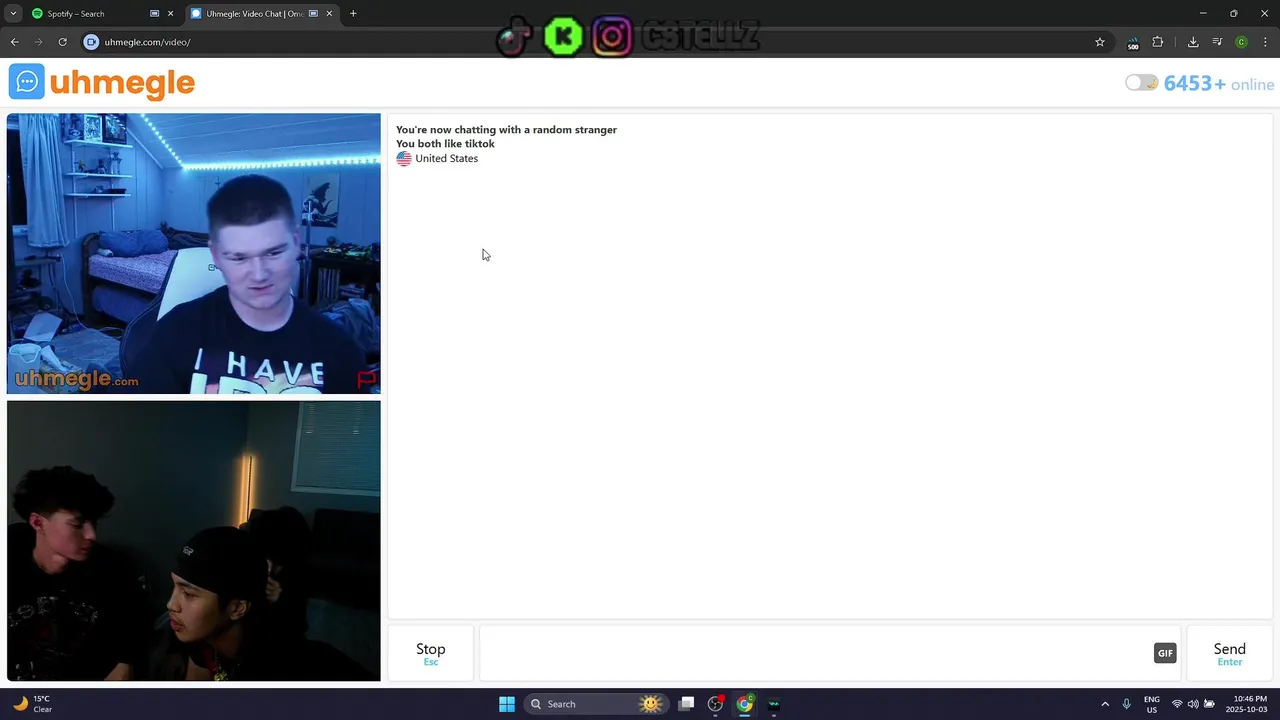
Task: Bookmark this page with the star icon
Action: (1100, 42)
